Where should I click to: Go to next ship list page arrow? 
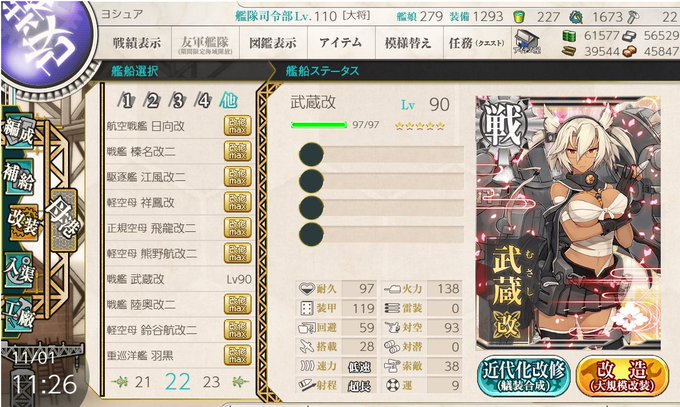[x=239, y=382]
